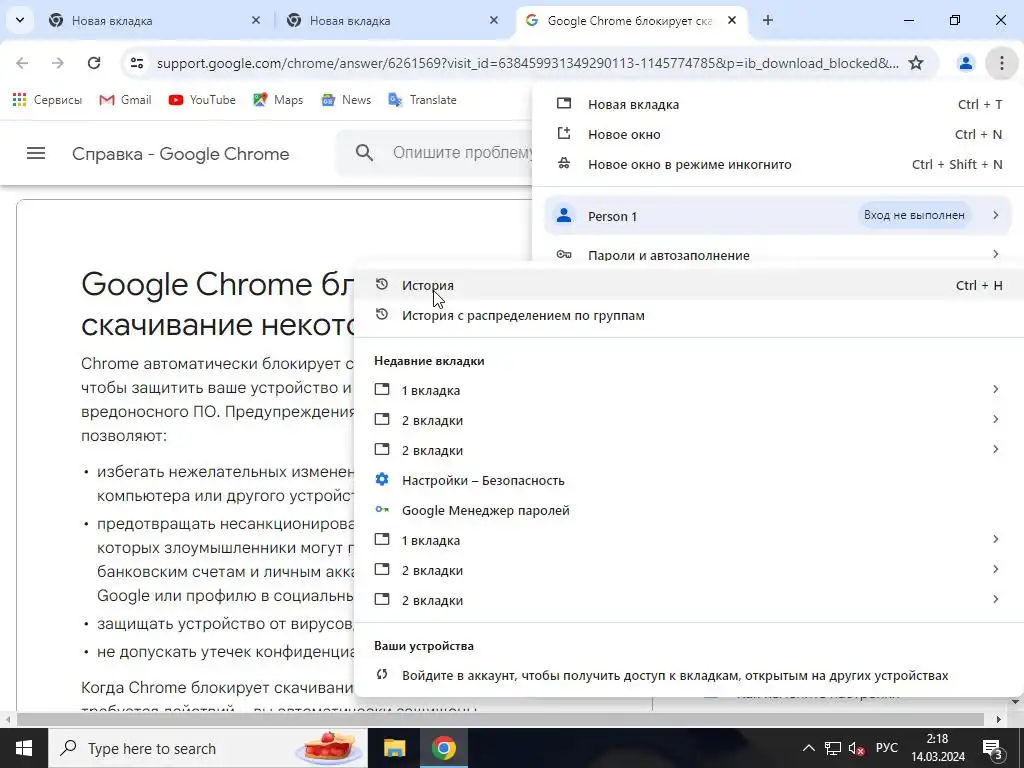Open Пароли и автозаполнение menu item

[778, 255]
